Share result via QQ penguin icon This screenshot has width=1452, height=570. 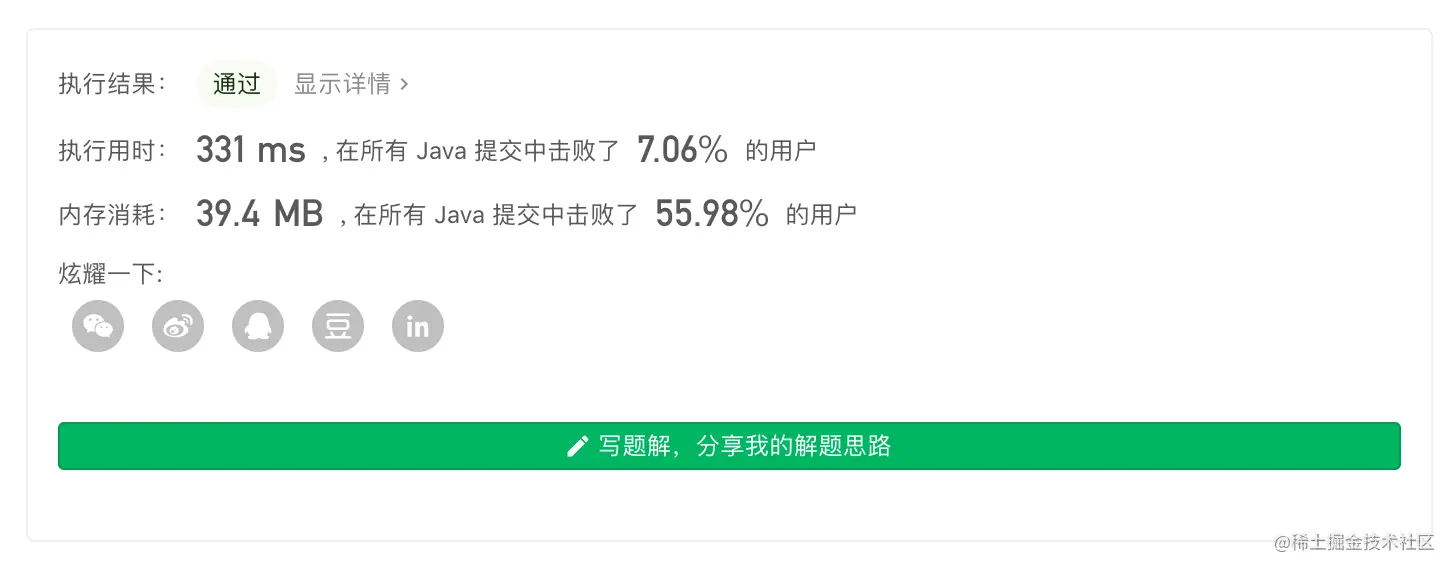(258, 326)
